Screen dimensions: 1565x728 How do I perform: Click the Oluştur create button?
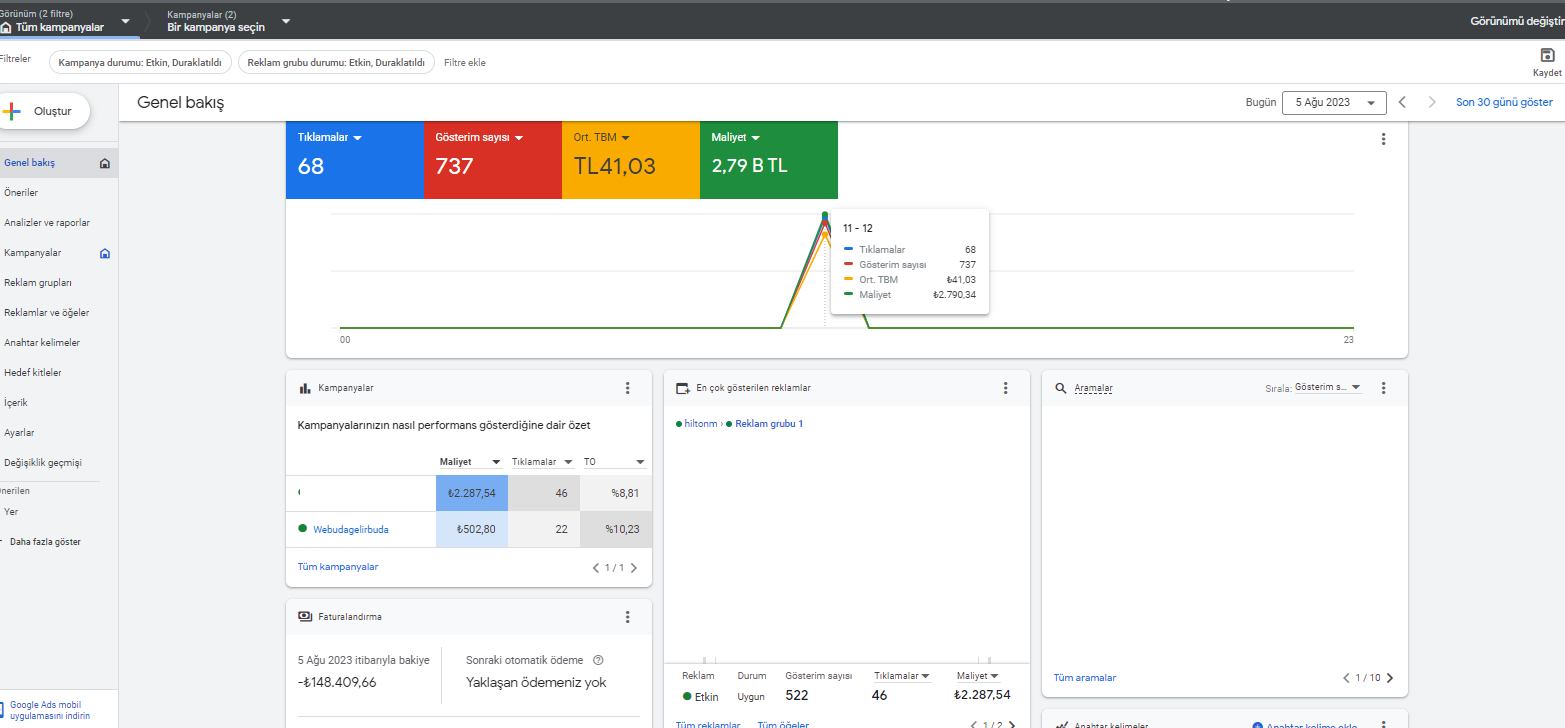(44, 111)
